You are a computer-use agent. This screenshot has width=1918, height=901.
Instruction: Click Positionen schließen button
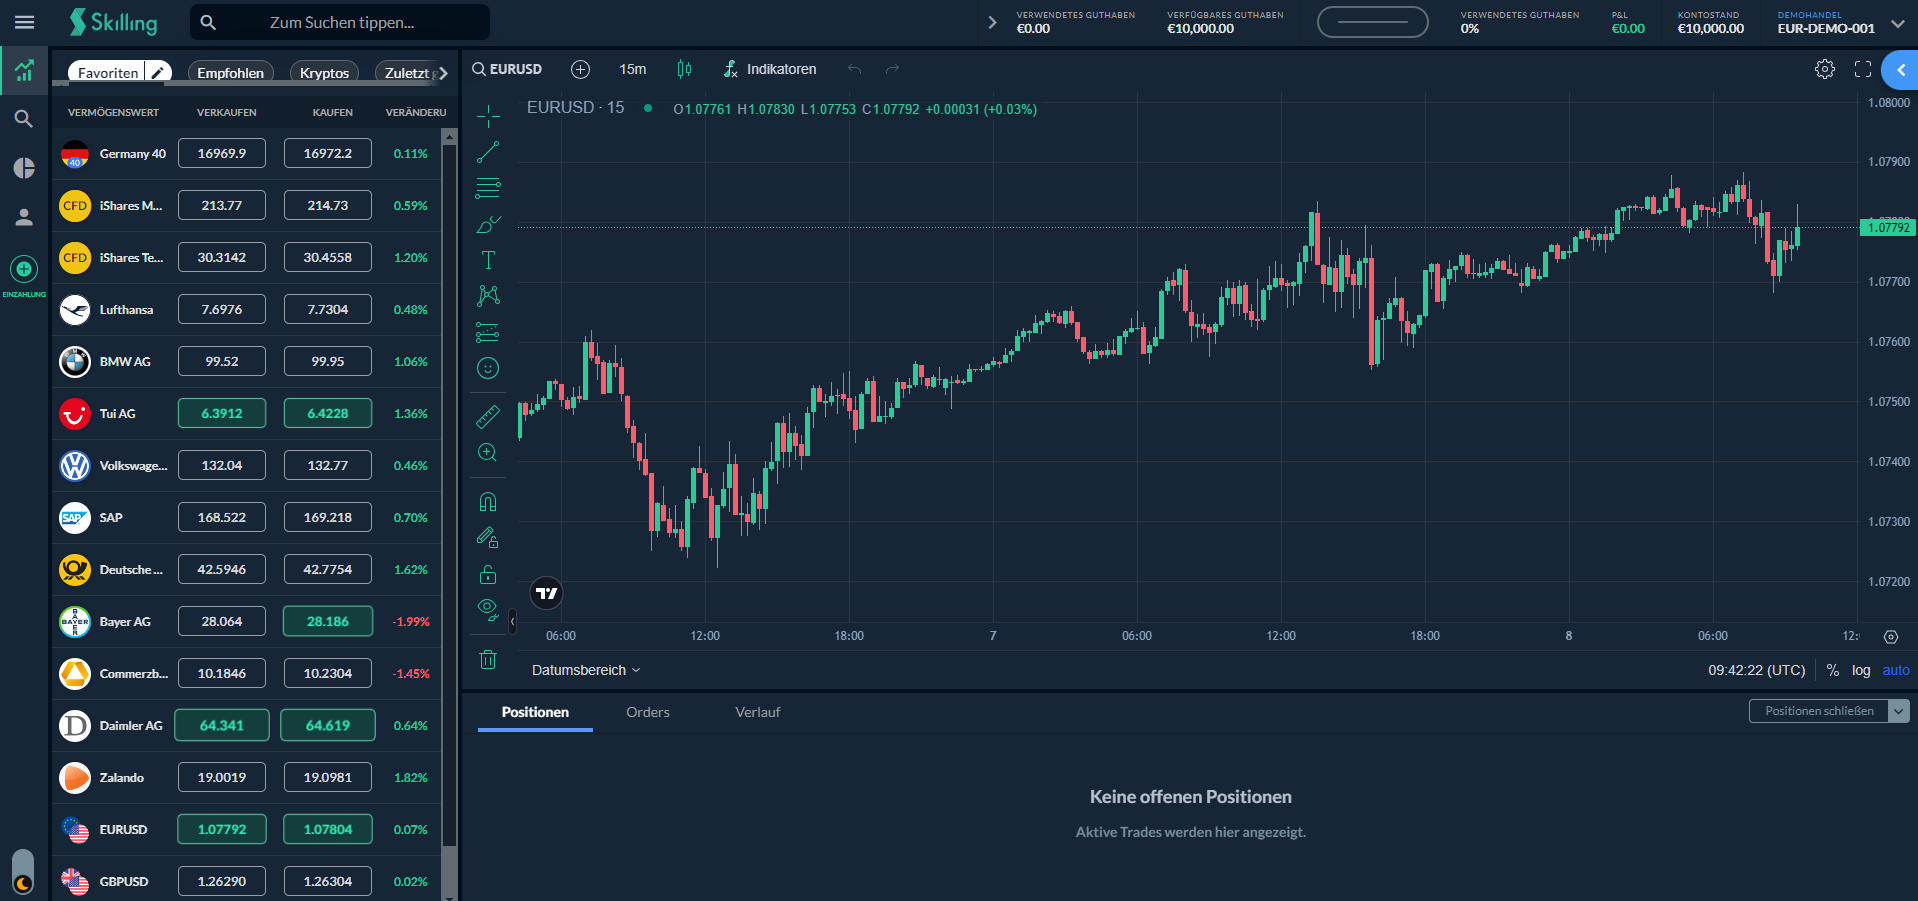(x=1819, y=711)
